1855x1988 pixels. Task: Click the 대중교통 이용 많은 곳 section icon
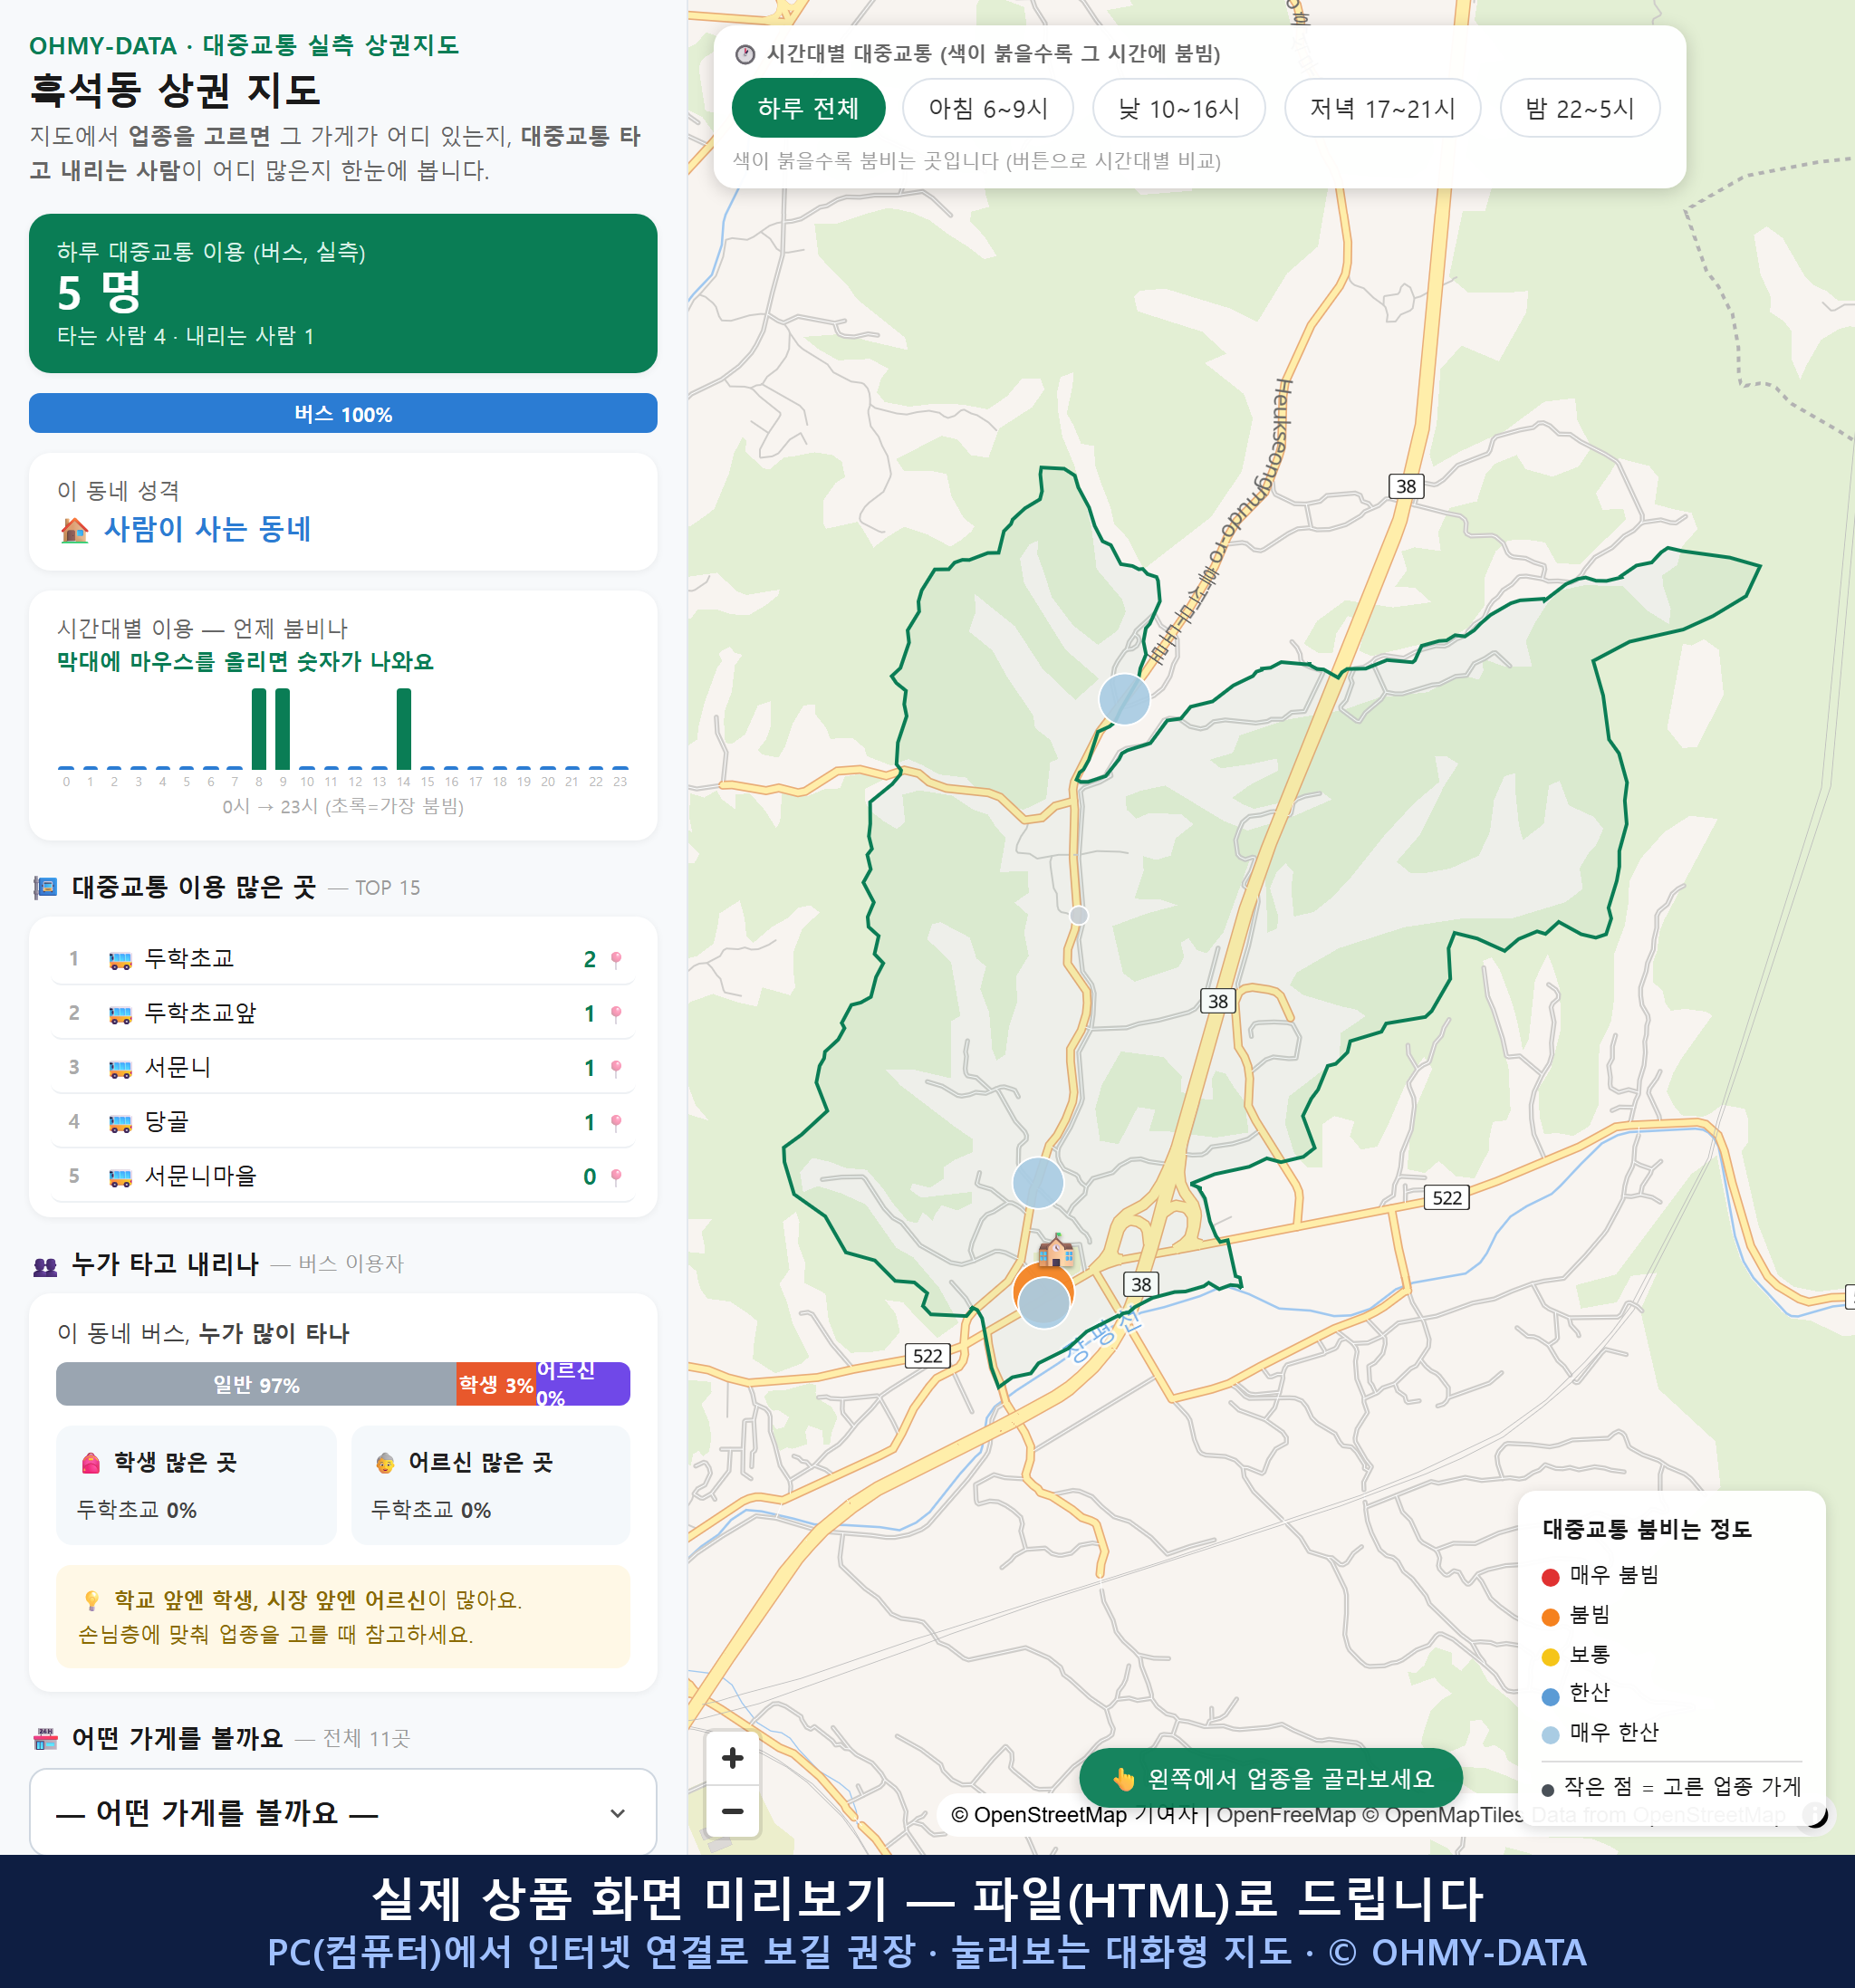[x=45, y=887]
